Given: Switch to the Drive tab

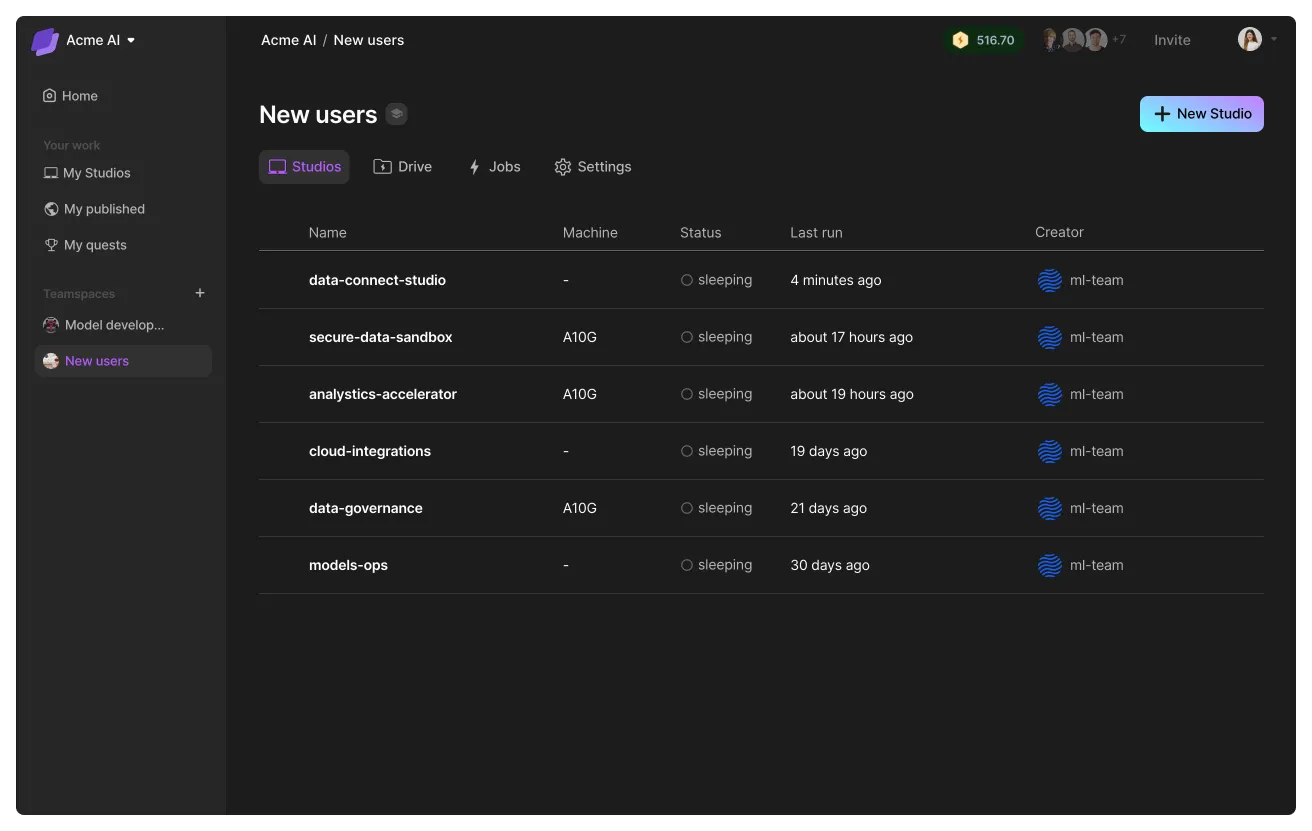Looking at the screenshot, I should [403, 167].
